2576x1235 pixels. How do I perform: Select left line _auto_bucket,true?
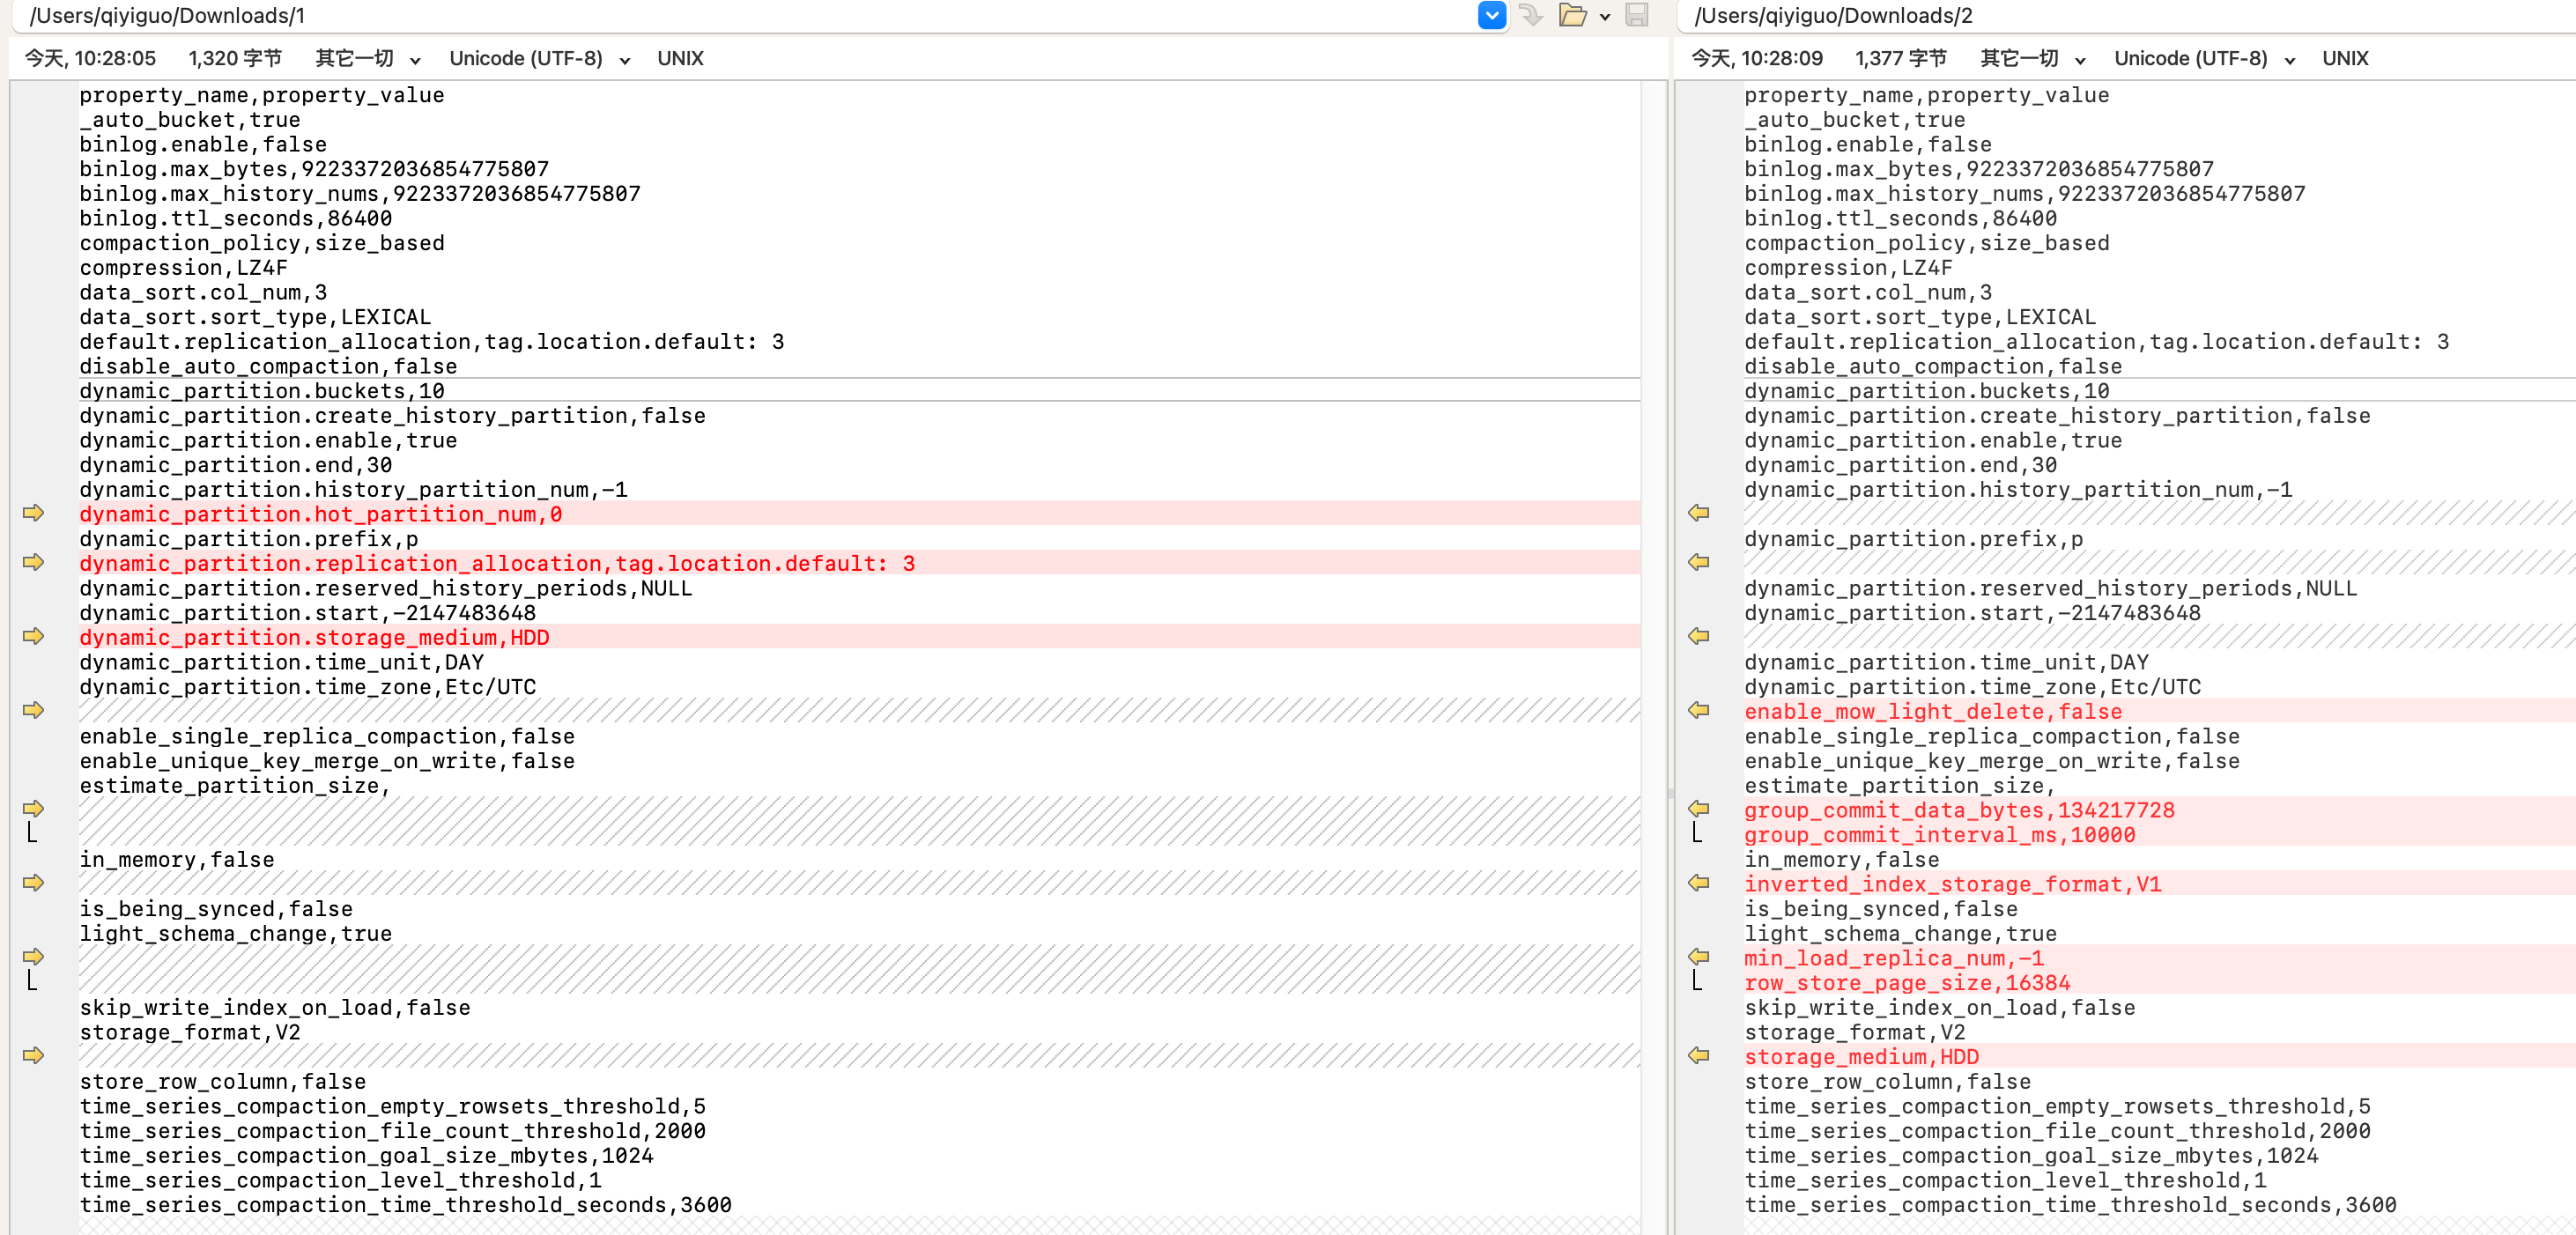tap(190, 120)
